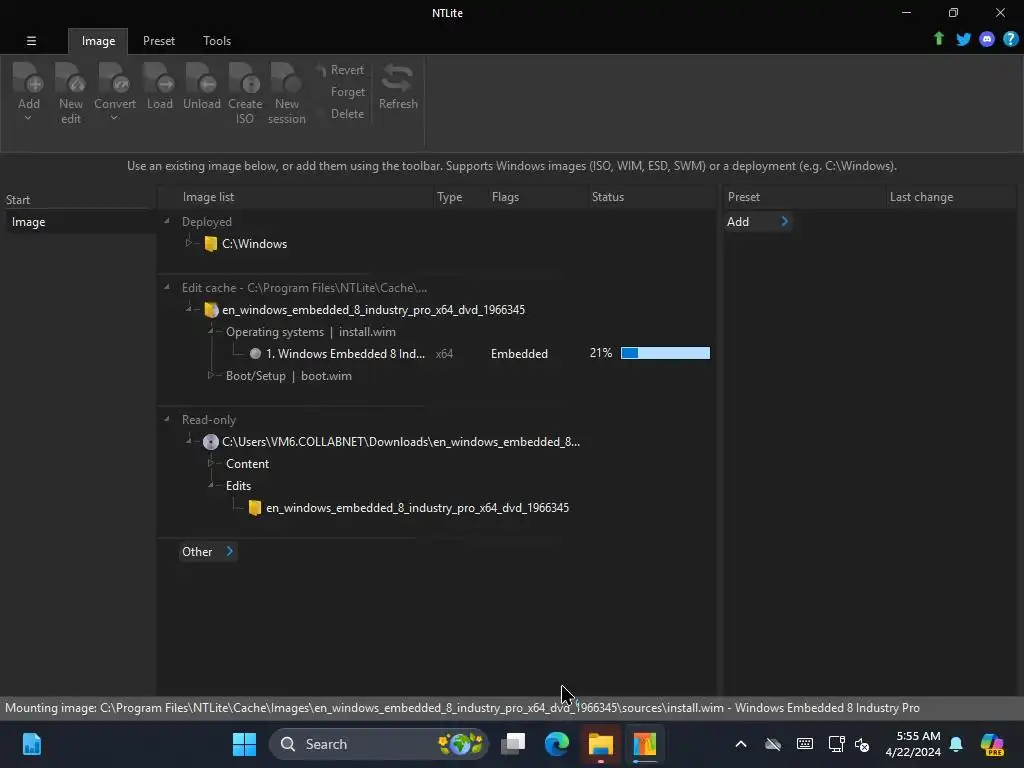1024x768 pixels.
Task: Collapse the Operating systems | install.wim node
Action: click(211, 332)
